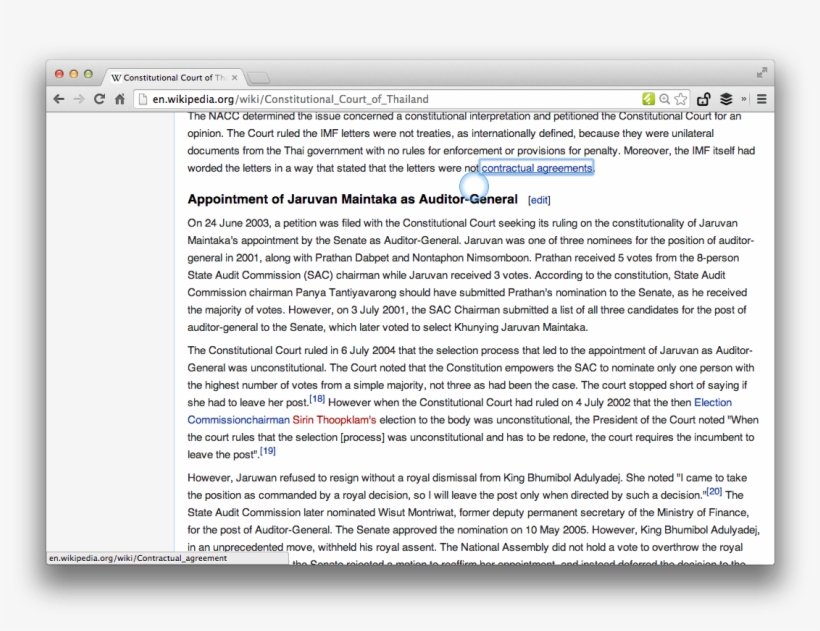The height and width of the screenshot is (631, 820).
Task: Click the text 'Khunying Jaruvan Maintaka'
Action: coord(520,327)
